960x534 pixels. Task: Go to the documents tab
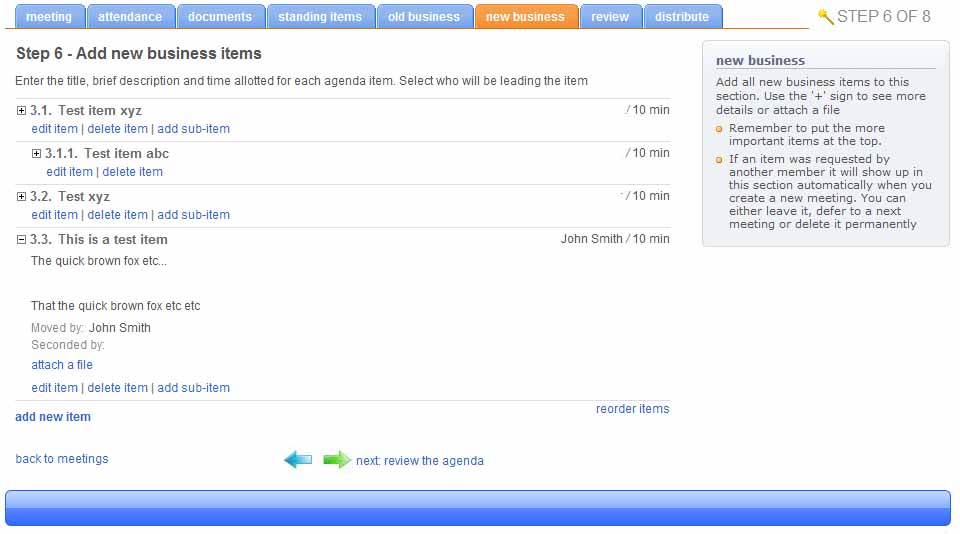[x=220, y=17]
